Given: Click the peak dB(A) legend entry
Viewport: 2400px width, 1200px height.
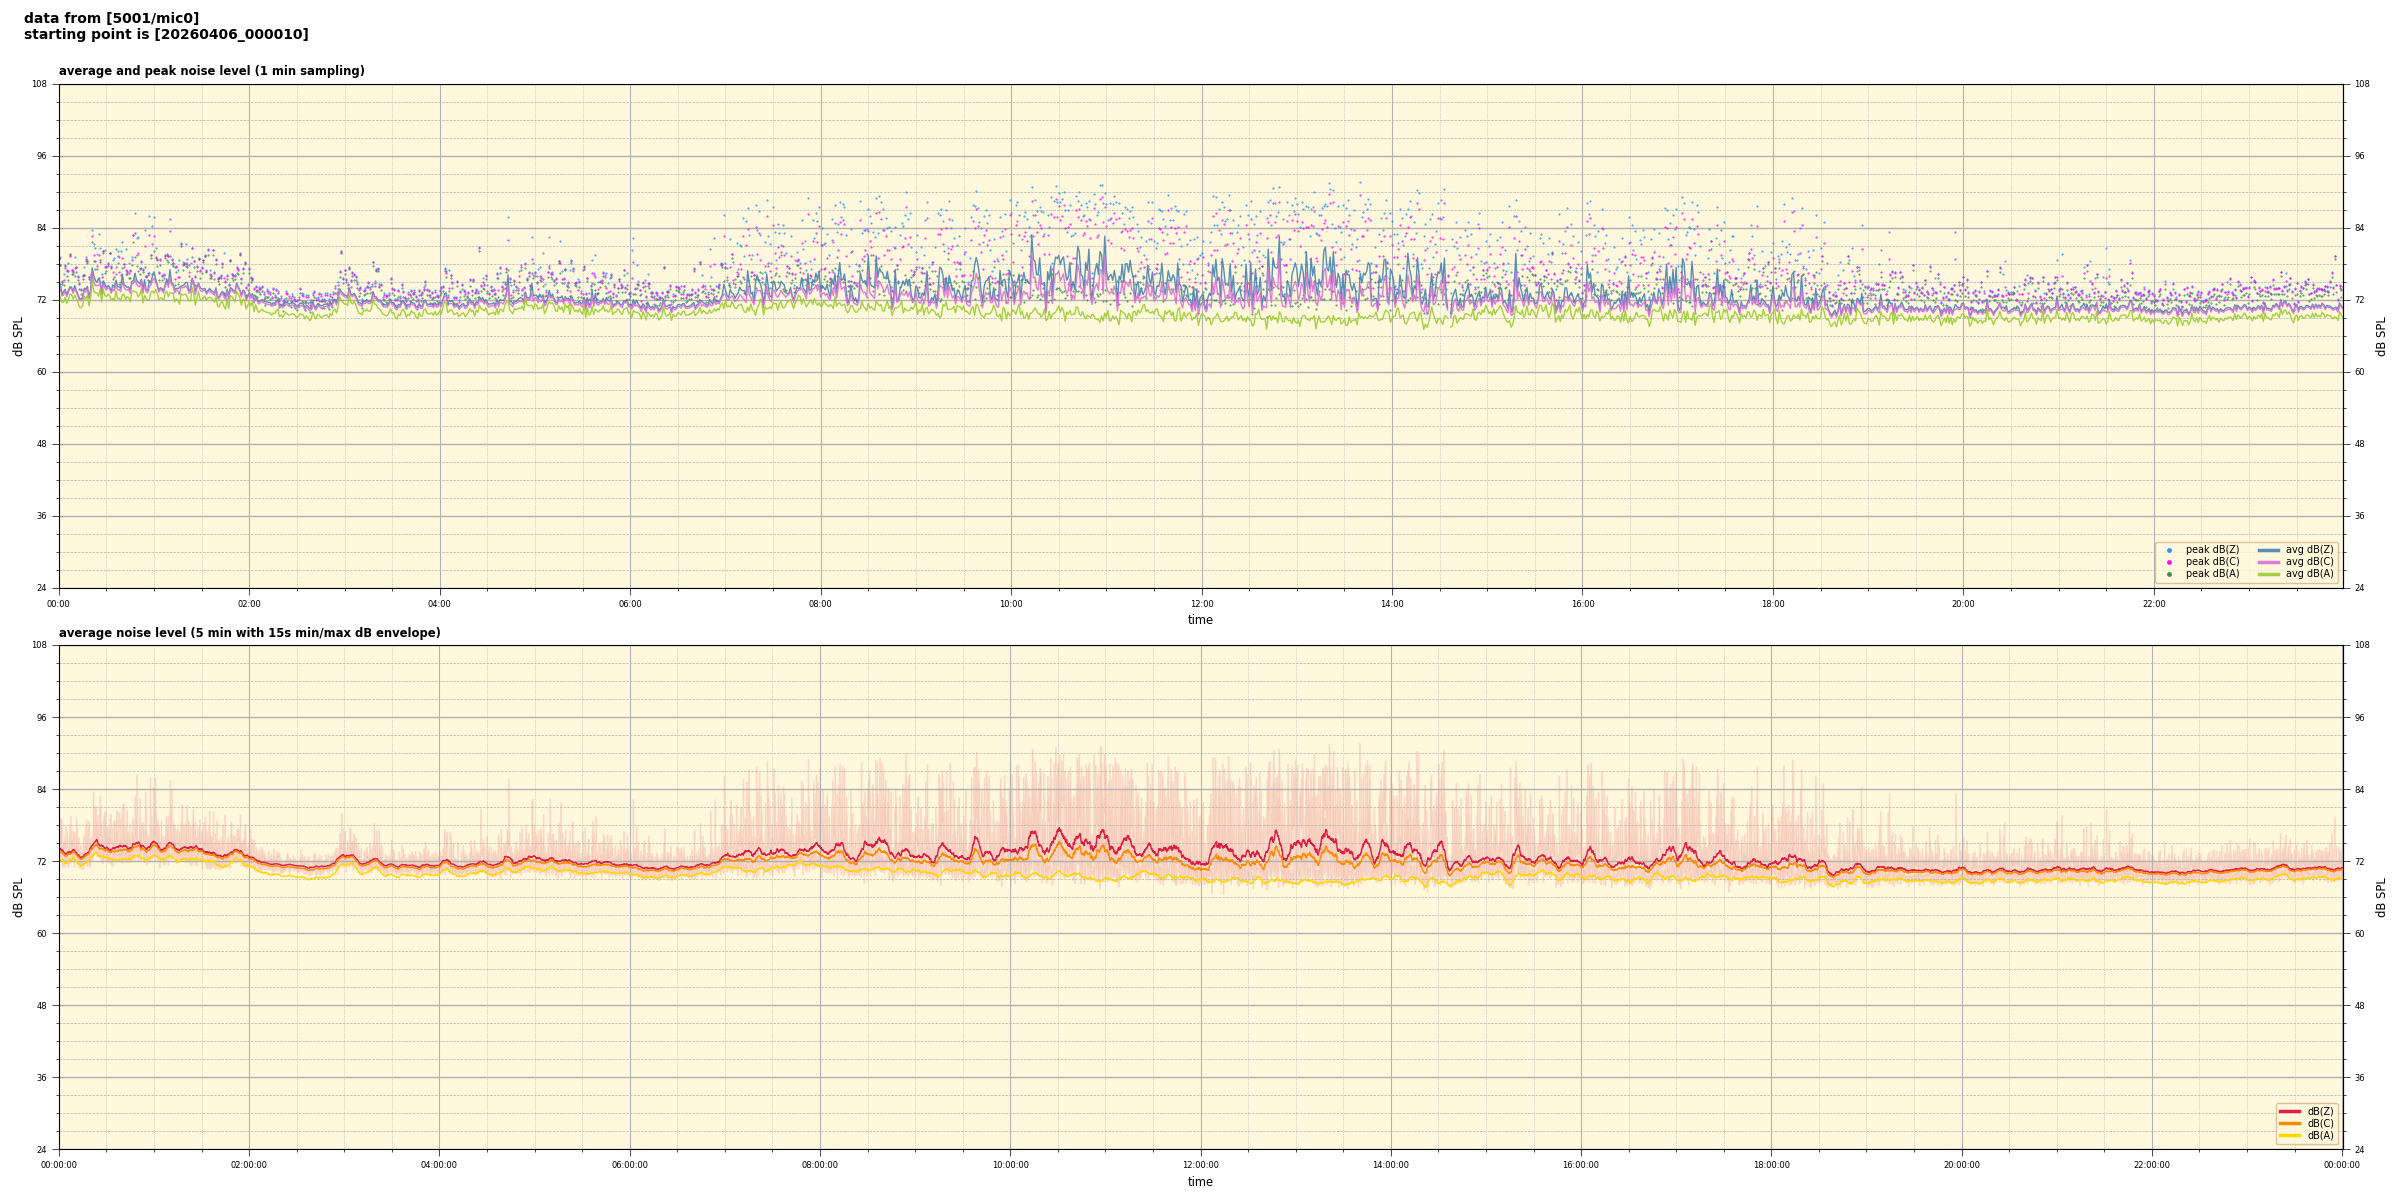Looking at the screenshot, I should point(2212,574).
